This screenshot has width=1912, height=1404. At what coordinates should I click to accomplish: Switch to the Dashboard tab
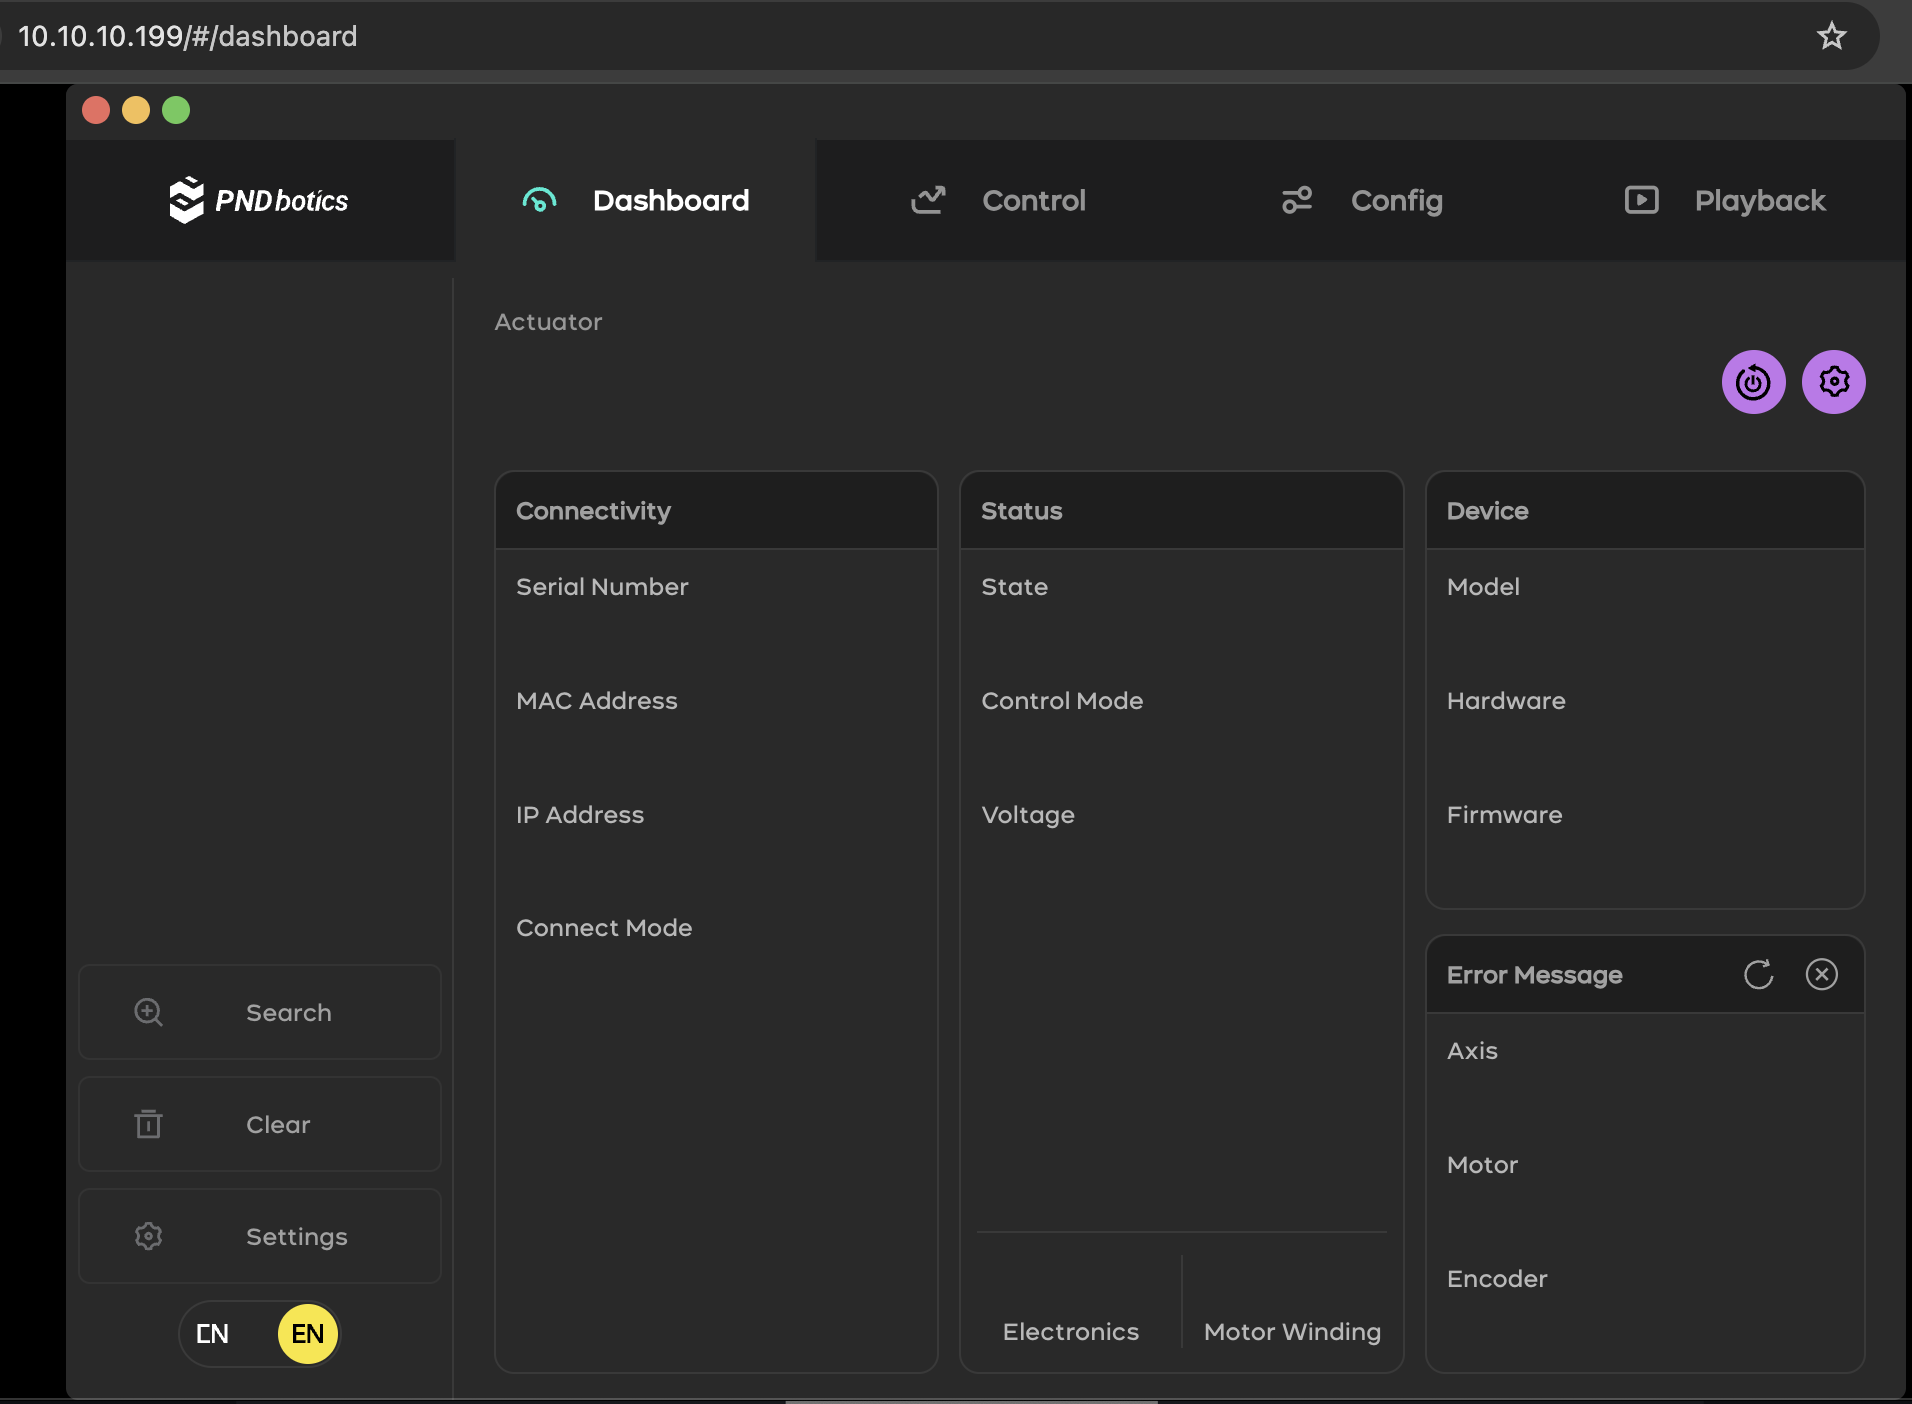(635, 200)
